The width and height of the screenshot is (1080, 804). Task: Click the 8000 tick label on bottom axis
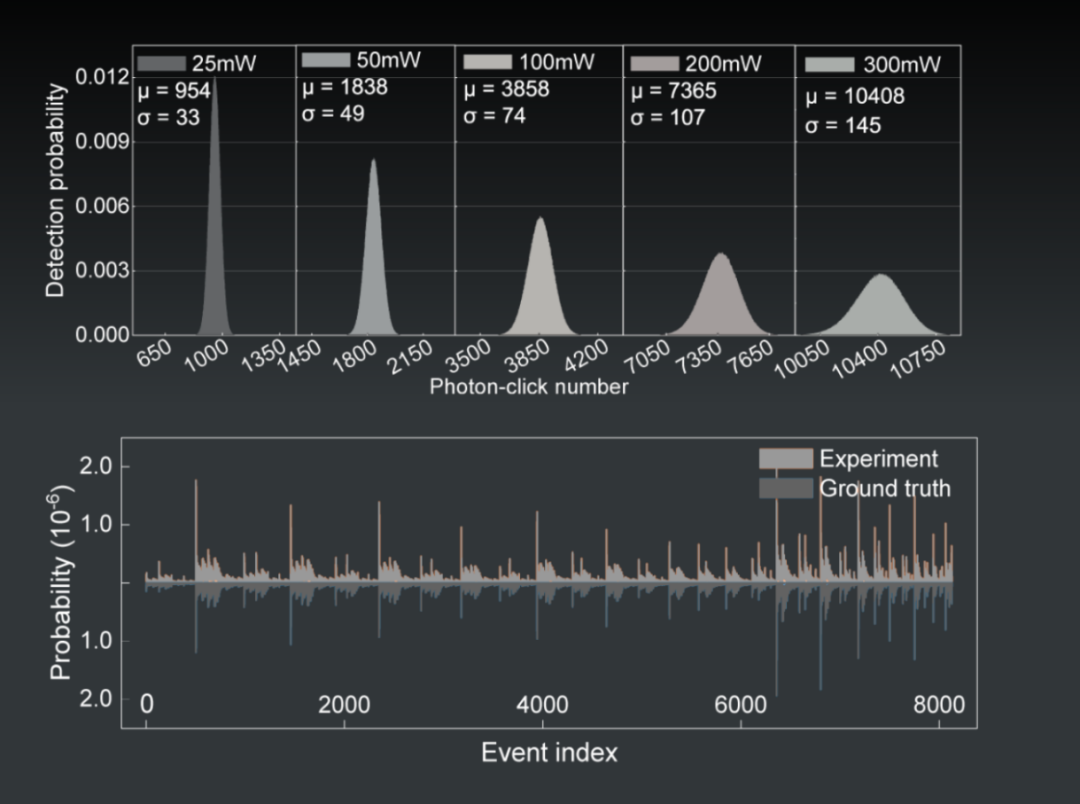coord(939,705)
